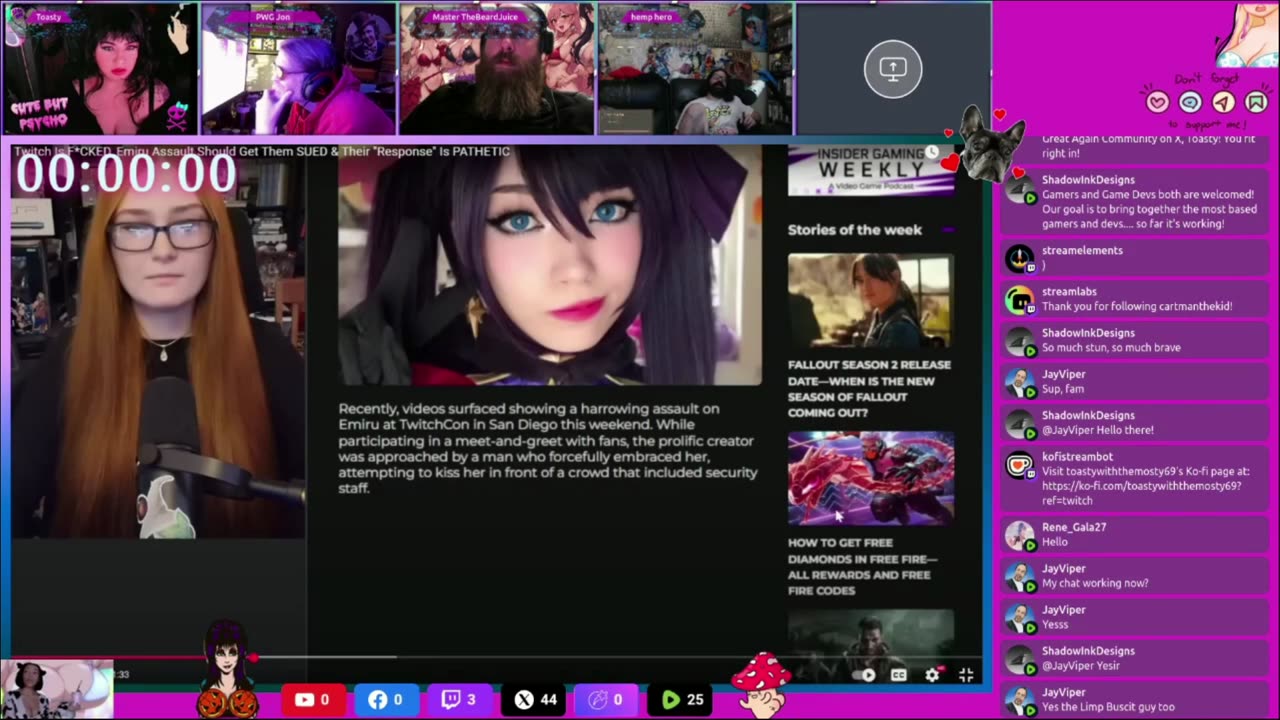Screen dimensions: 1280x720
Task: Click the main cosplay article image
Action: 550,265
